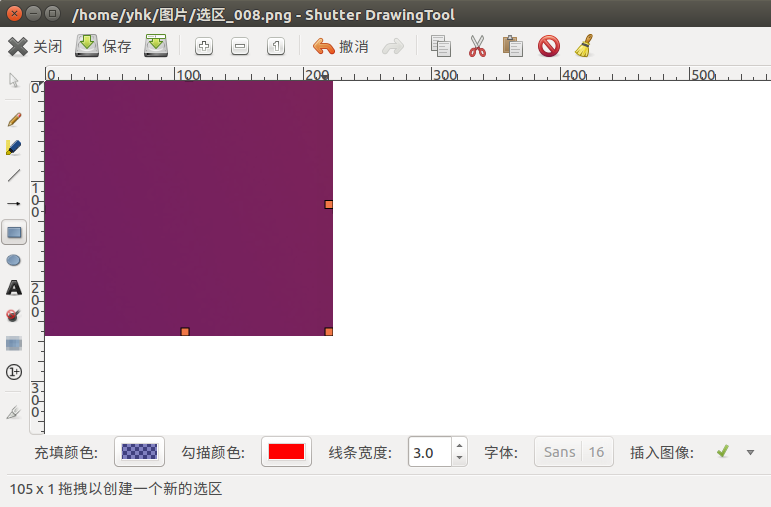Click the 关闭 close button in toolbar
Viewport: 771px width, 507px height.
click(35, 46)
